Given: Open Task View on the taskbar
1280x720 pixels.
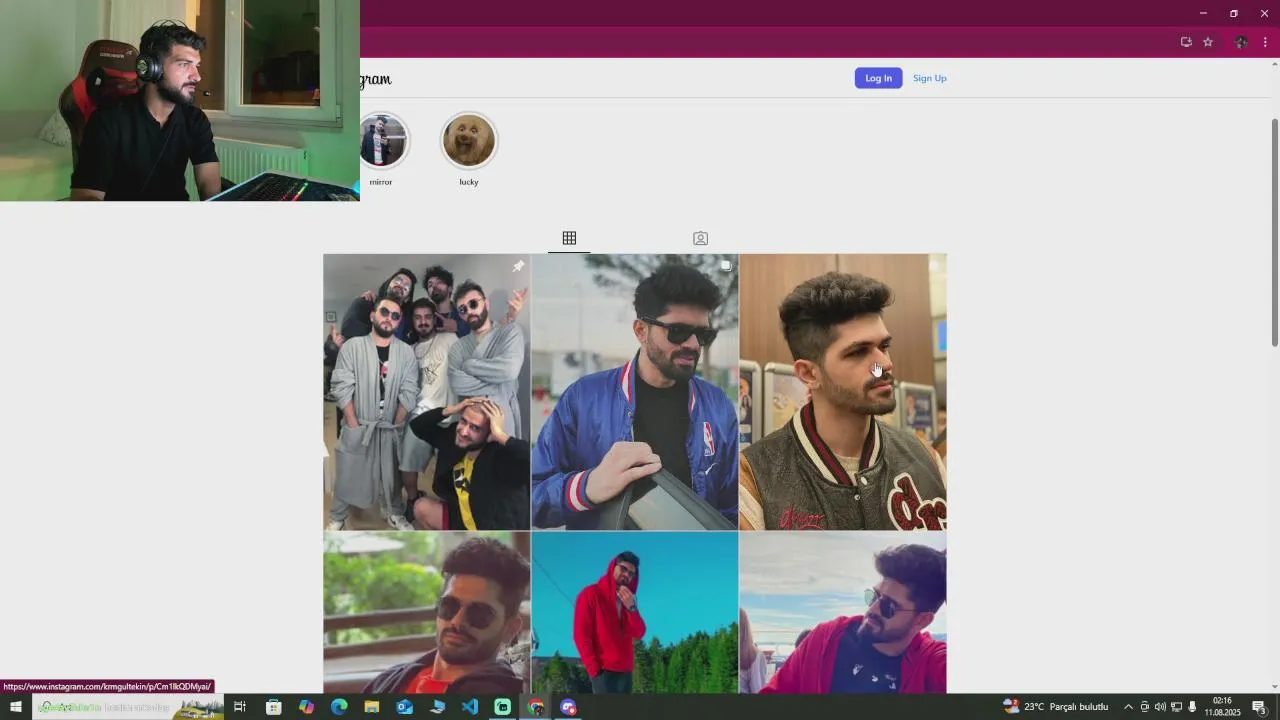Looking at the screenshot, I should 240,707.
